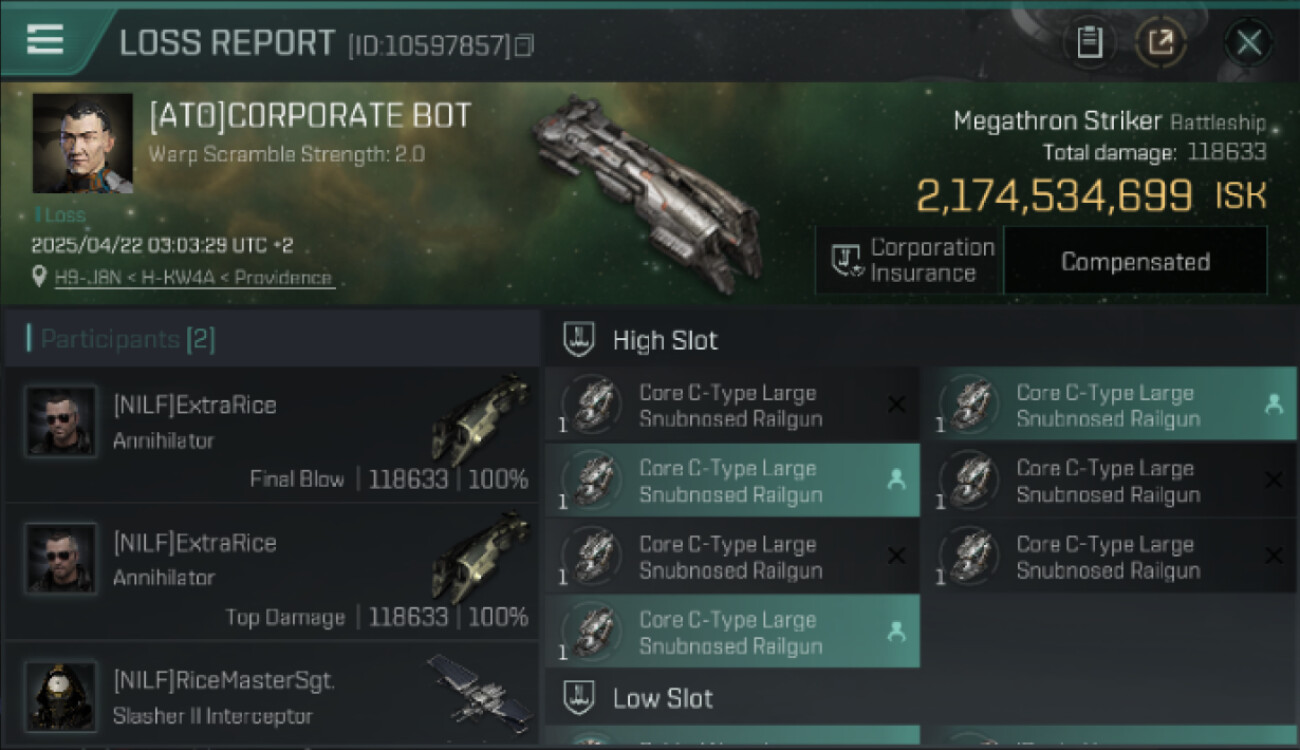Copy the loss report ID
The height and width of the screenshot is (750, 1300).
(x=524, y=46)
